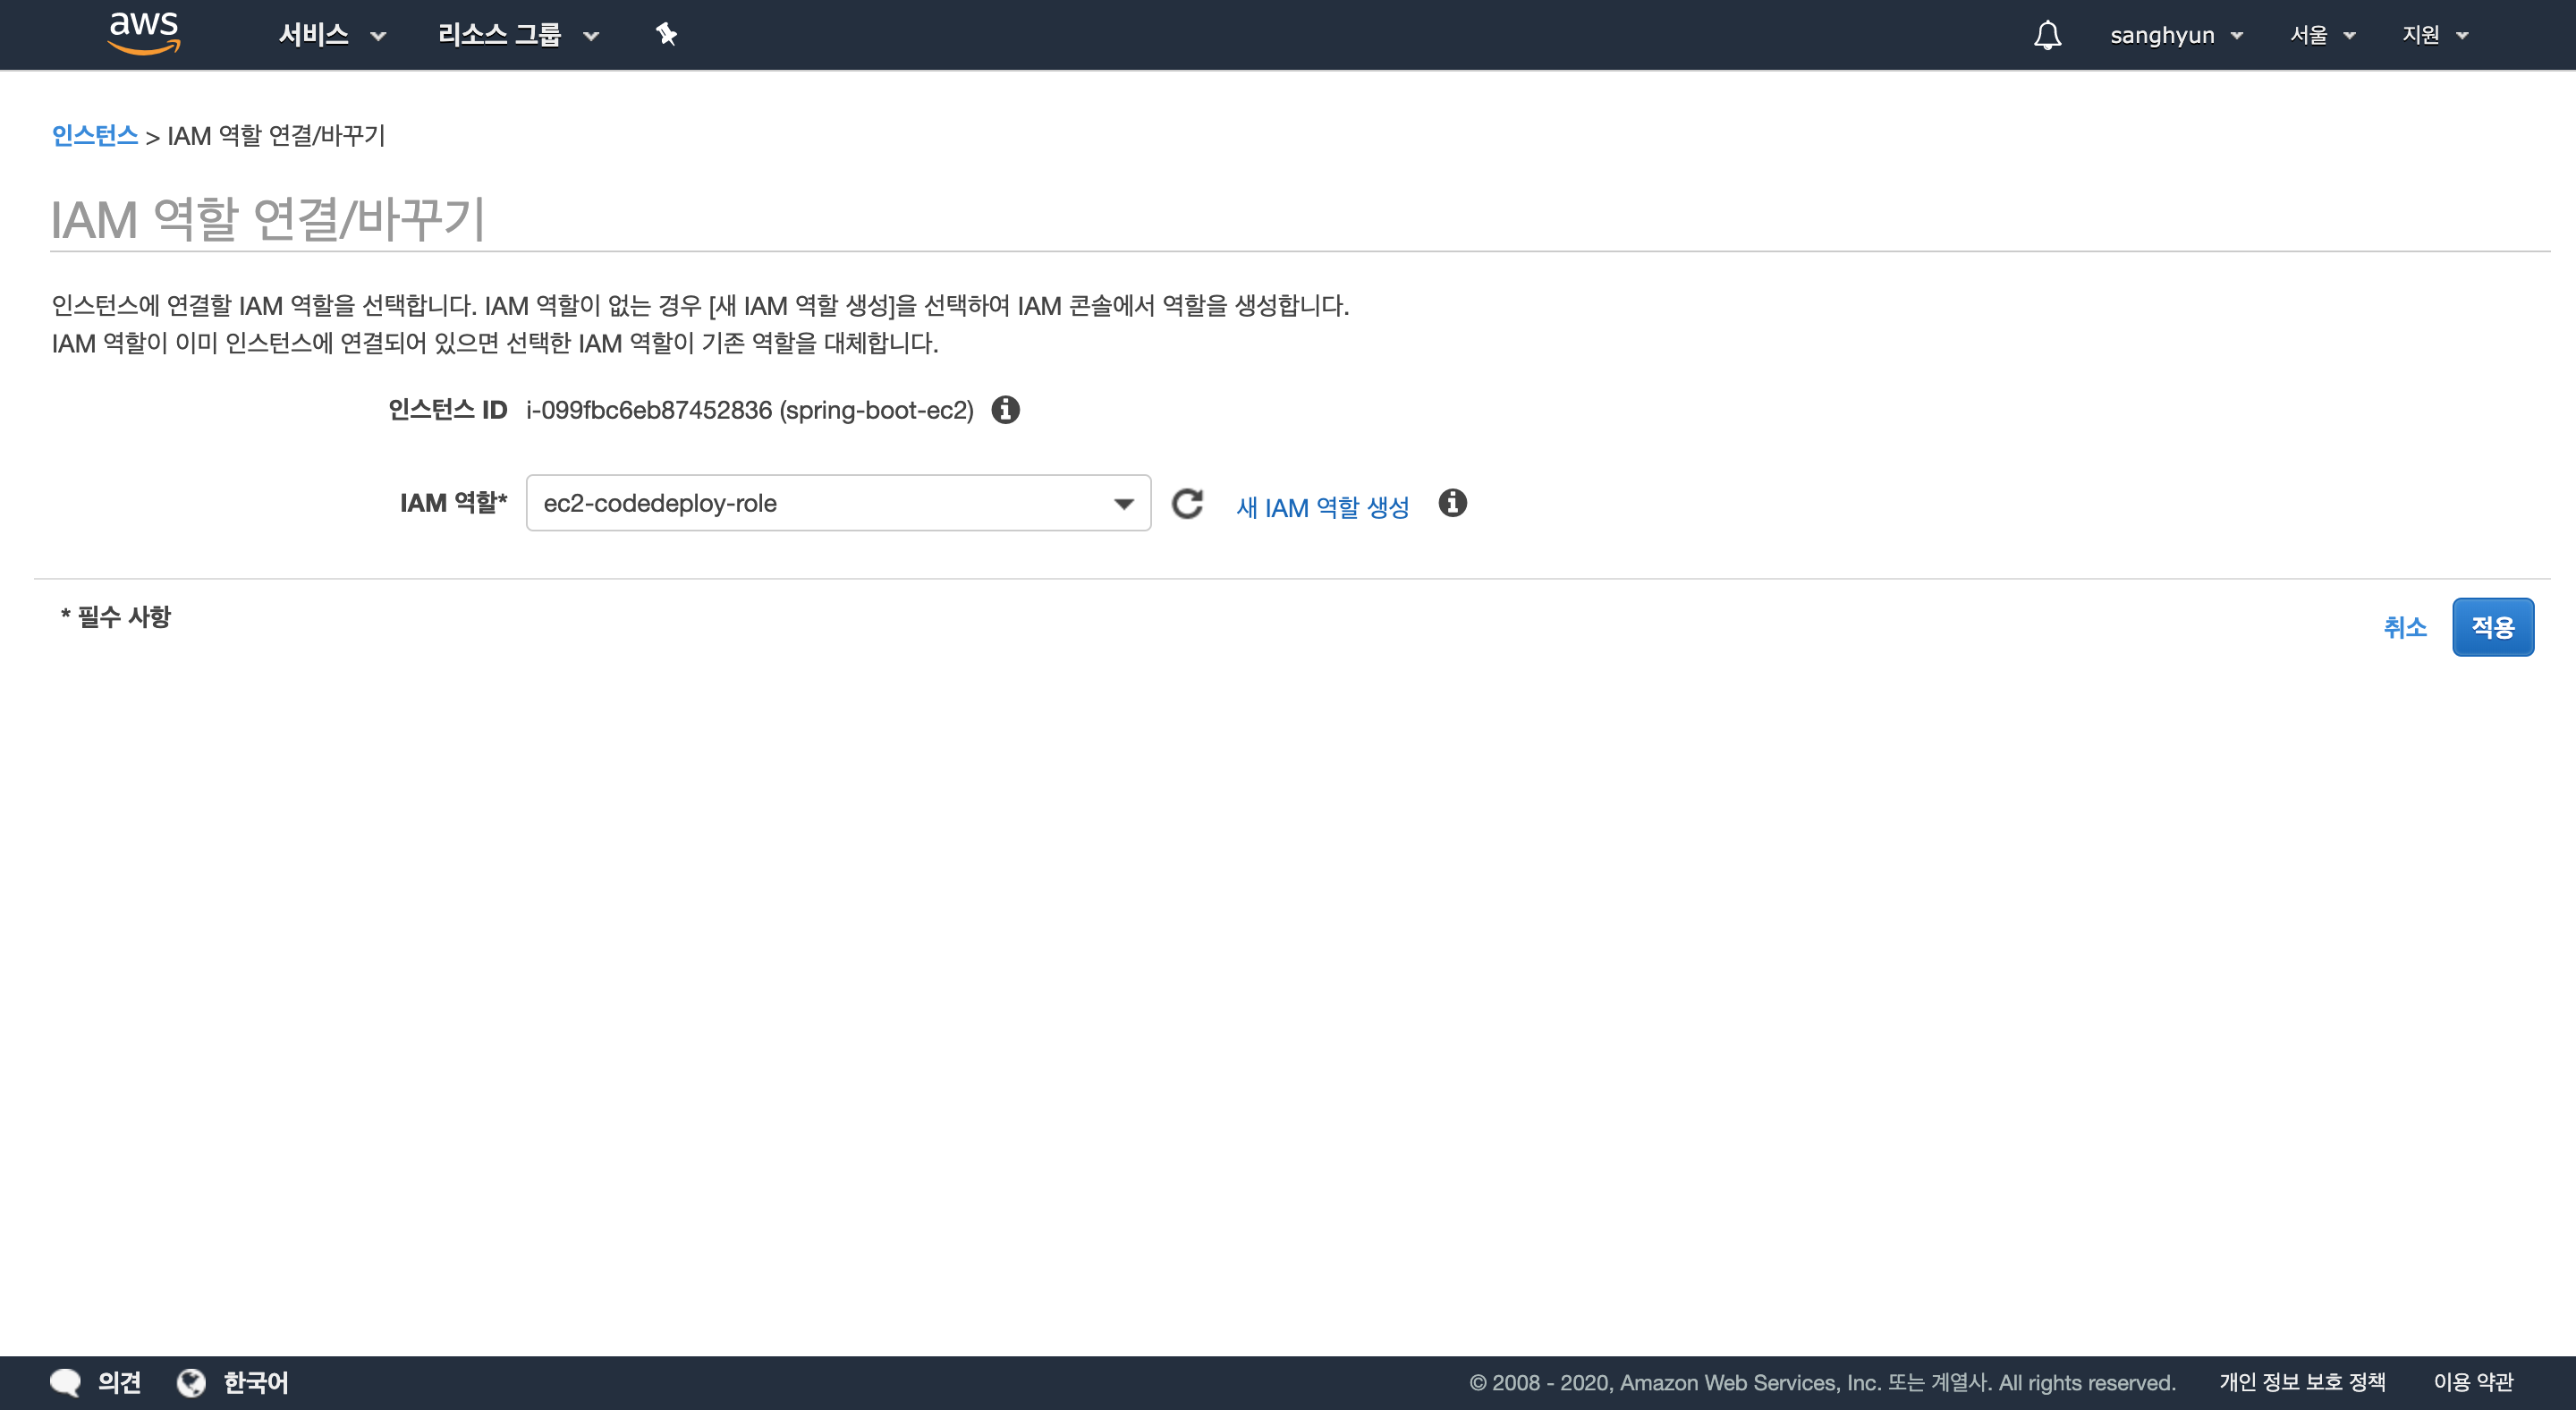Screen dimensions: 2576x1410
Task: Go to 인스턴스 breadcrumb link
Action: pos(94,135)
